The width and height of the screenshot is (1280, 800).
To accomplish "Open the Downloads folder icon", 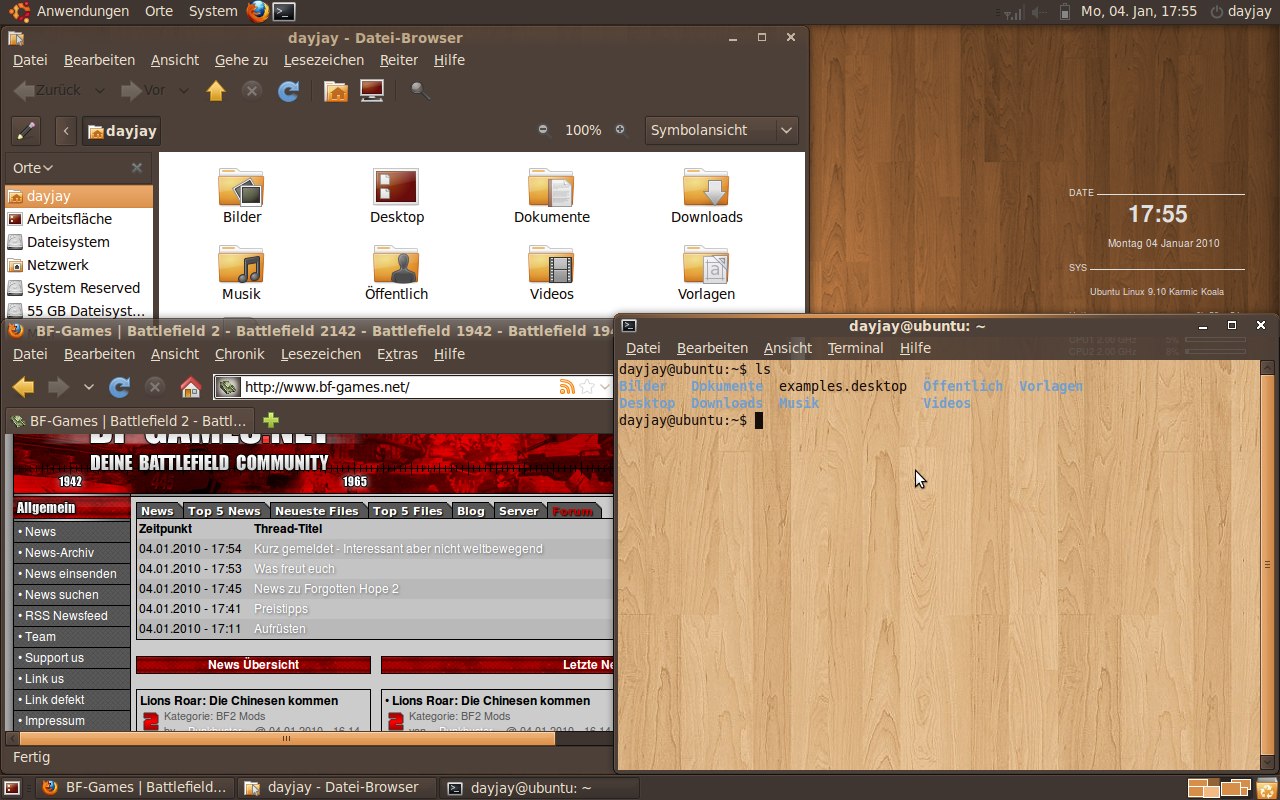I will [x=706, y=188].
